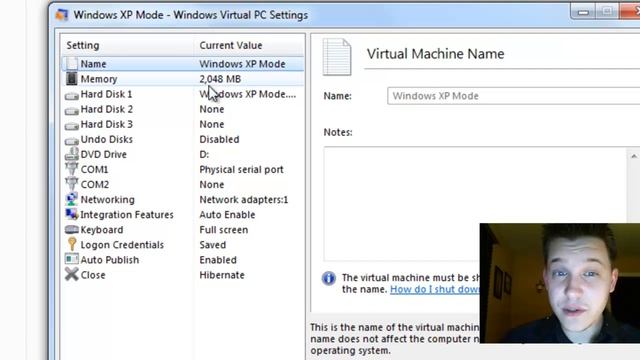Click the Hard Disk 3 drive icon
Viewport: 640px width, 360px height.
(72, 126)
